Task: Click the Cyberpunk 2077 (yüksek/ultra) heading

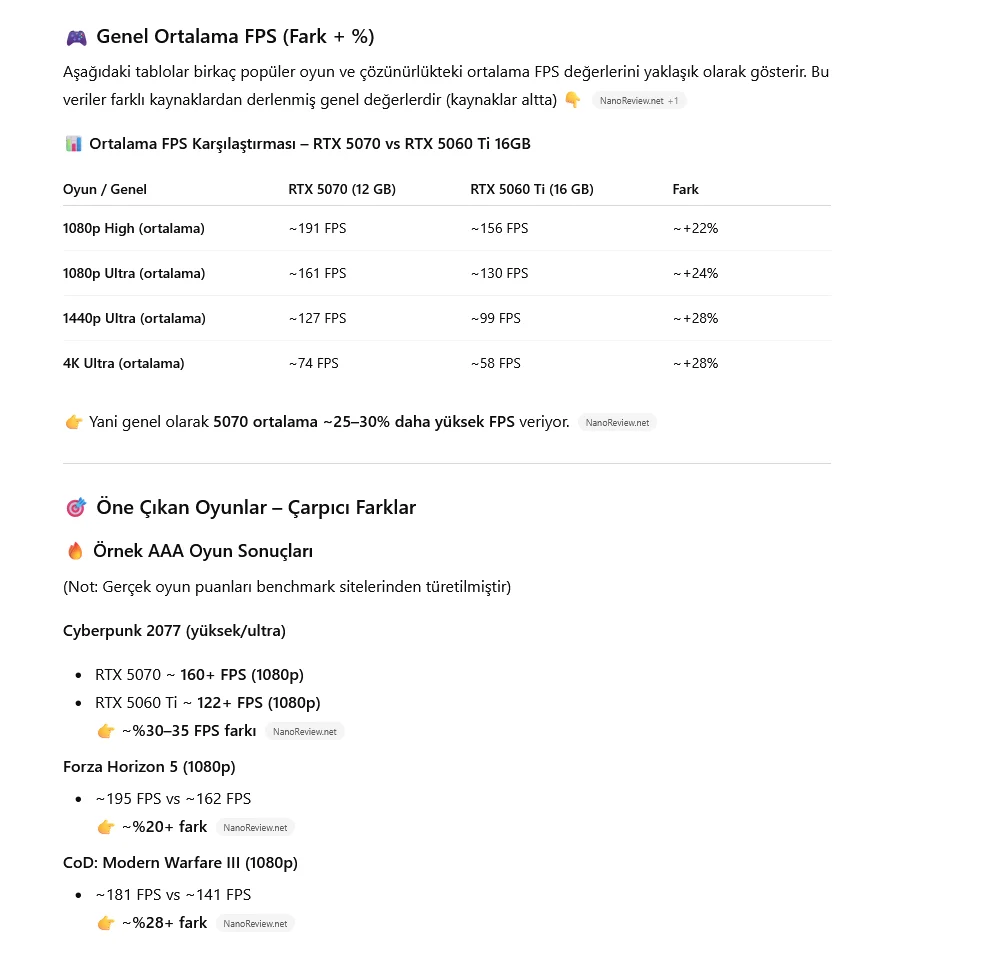Action: click(174, 631)
